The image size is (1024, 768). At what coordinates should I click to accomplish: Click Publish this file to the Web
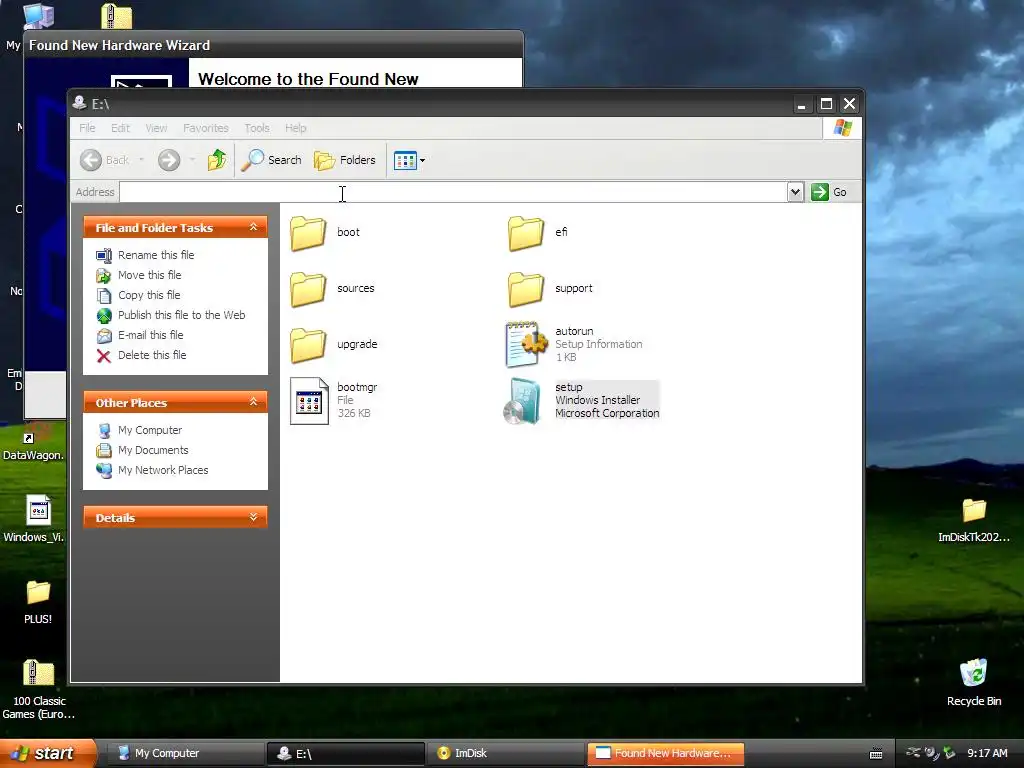tap(182, 315)
